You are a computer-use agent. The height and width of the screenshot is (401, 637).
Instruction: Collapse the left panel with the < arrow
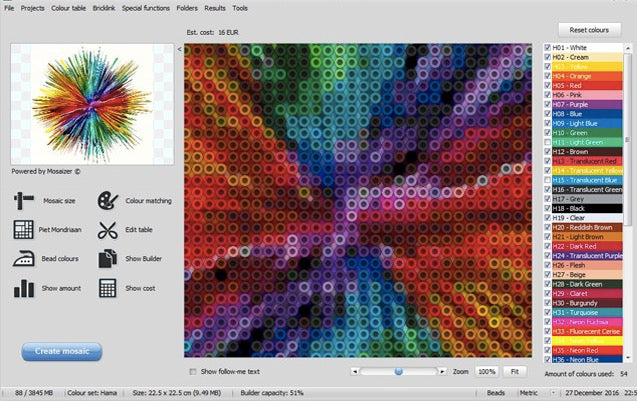(180, 49)
